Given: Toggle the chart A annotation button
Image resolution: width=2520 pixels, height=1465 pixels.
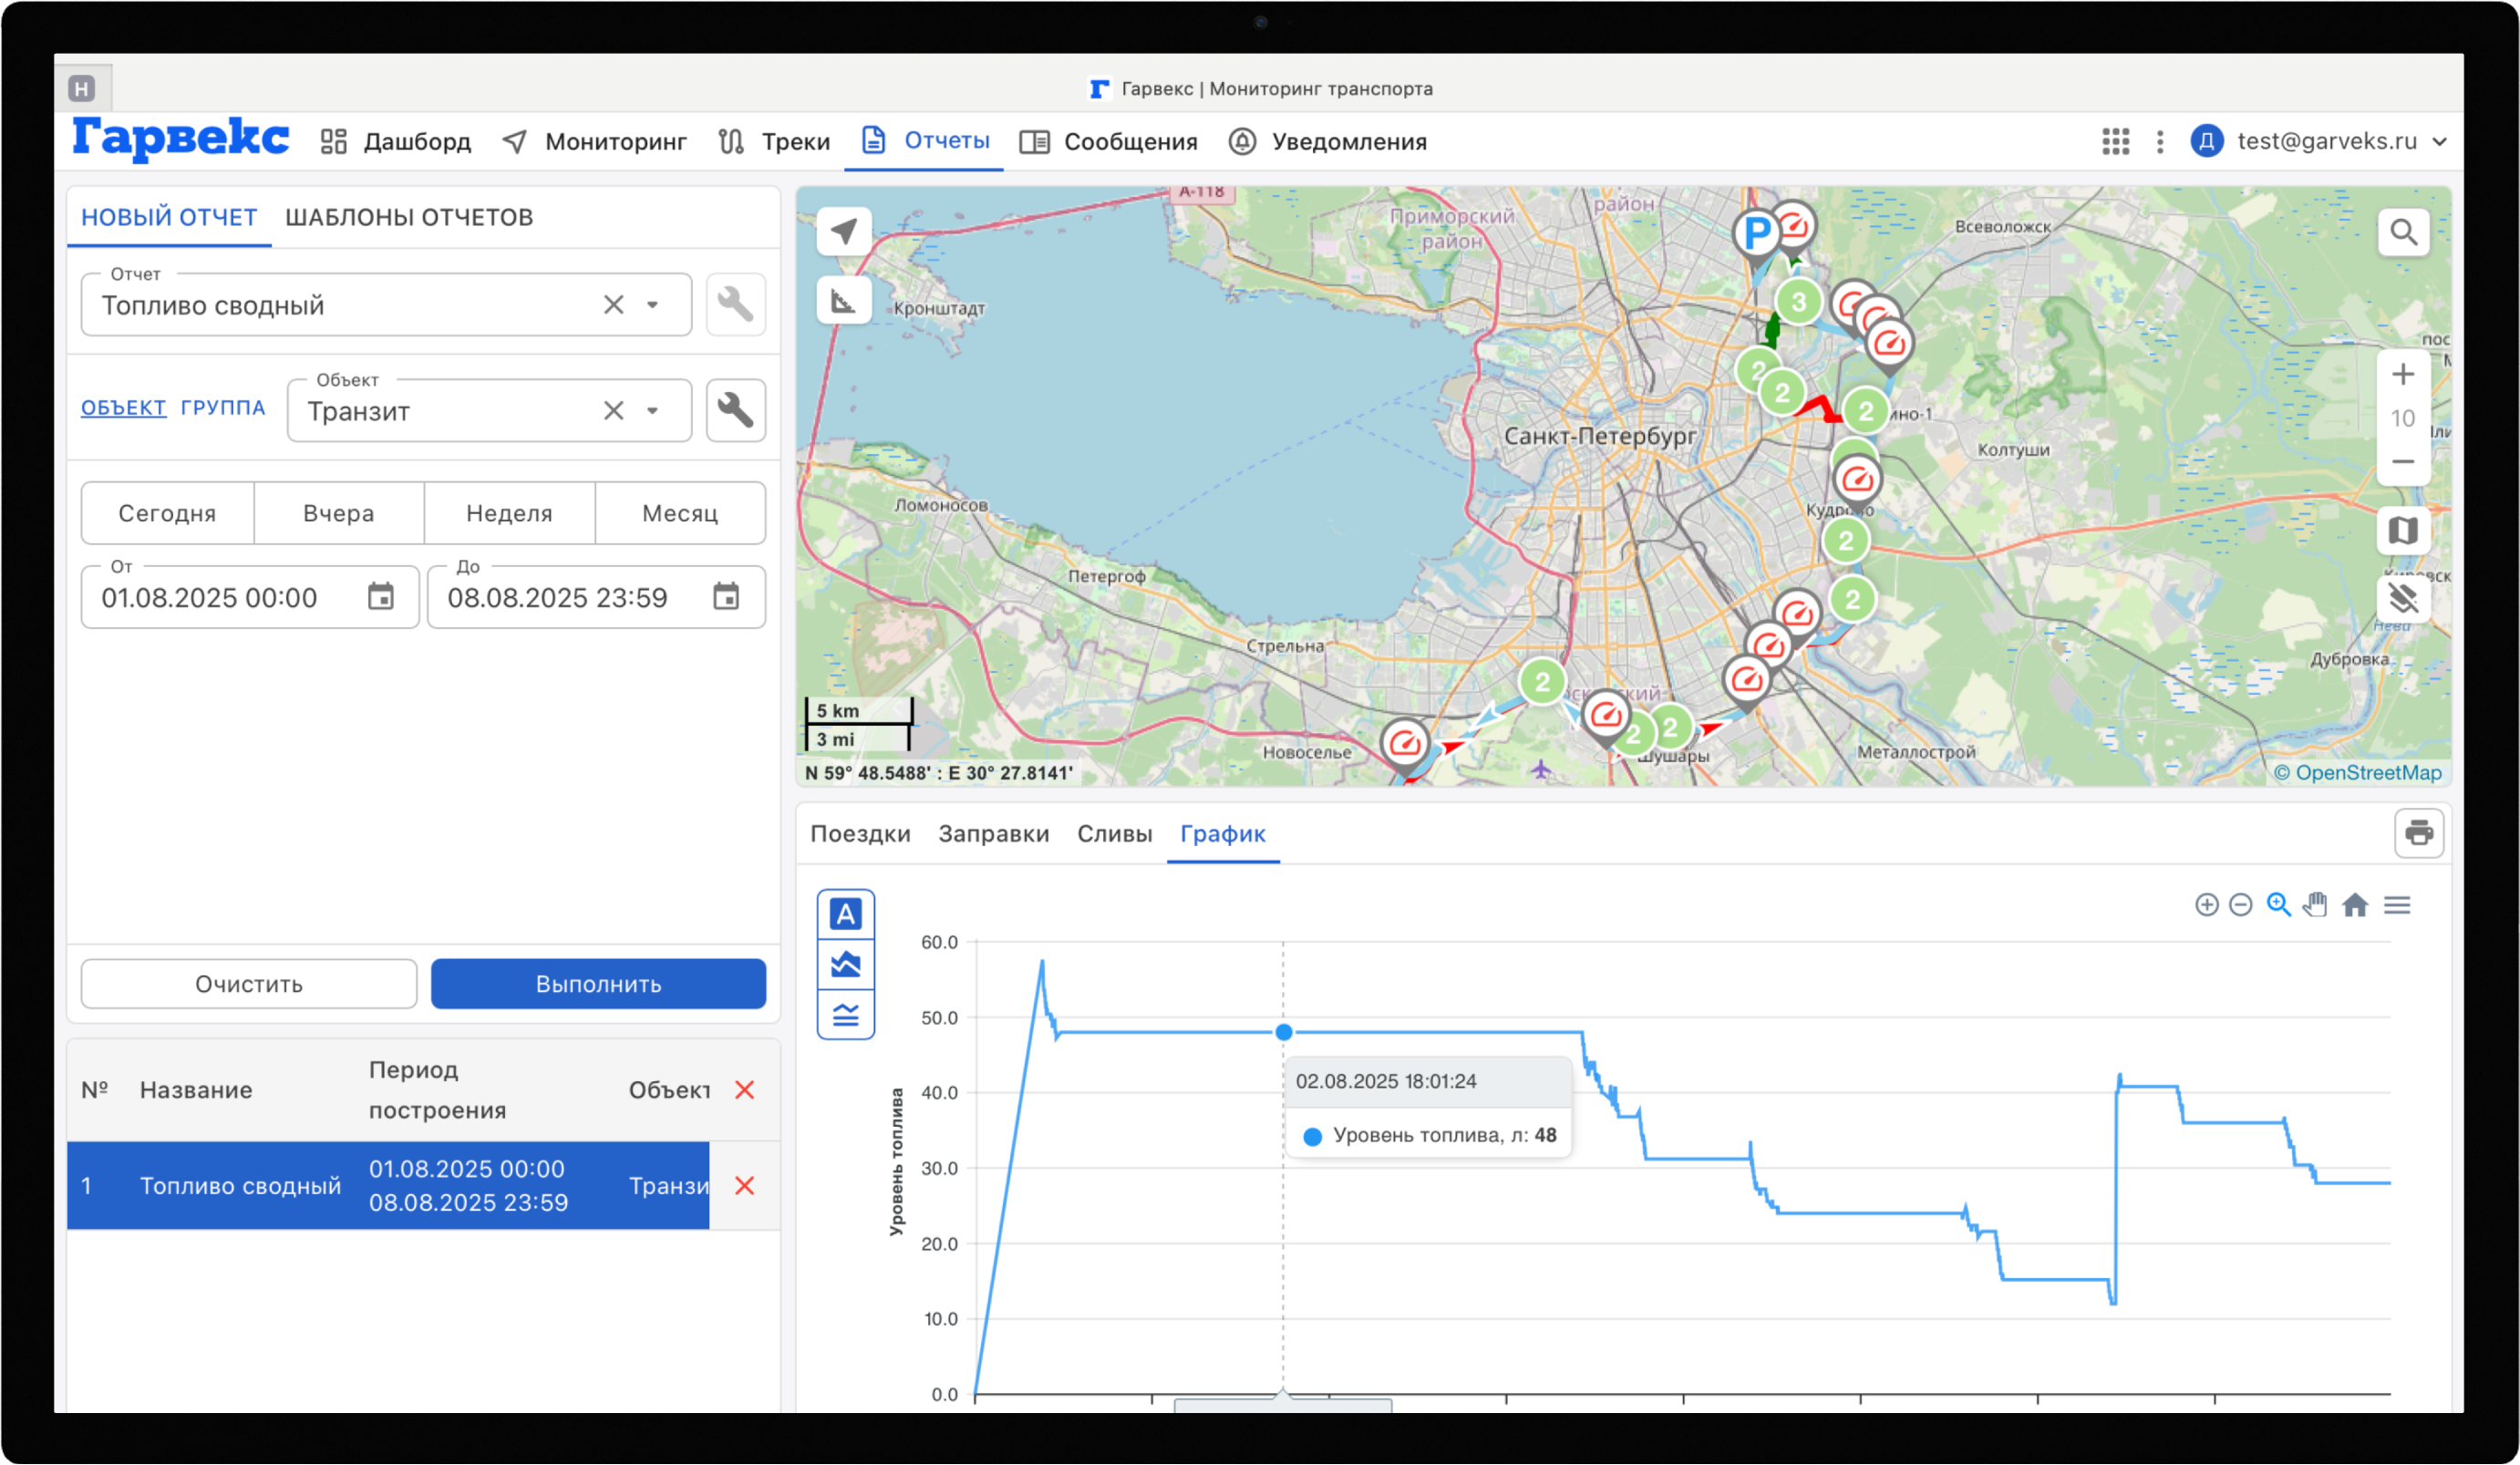Looking at the screenshot, I should point(845,914).
